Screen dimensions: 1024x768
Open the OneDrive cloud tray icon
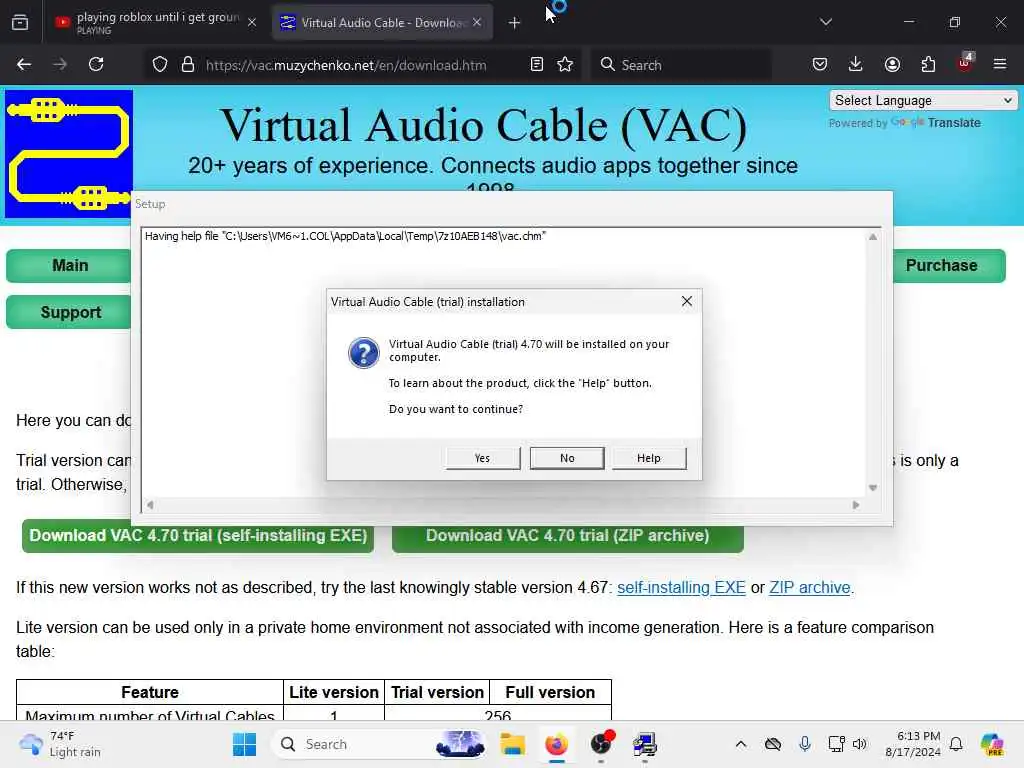(x=773, y=744)
